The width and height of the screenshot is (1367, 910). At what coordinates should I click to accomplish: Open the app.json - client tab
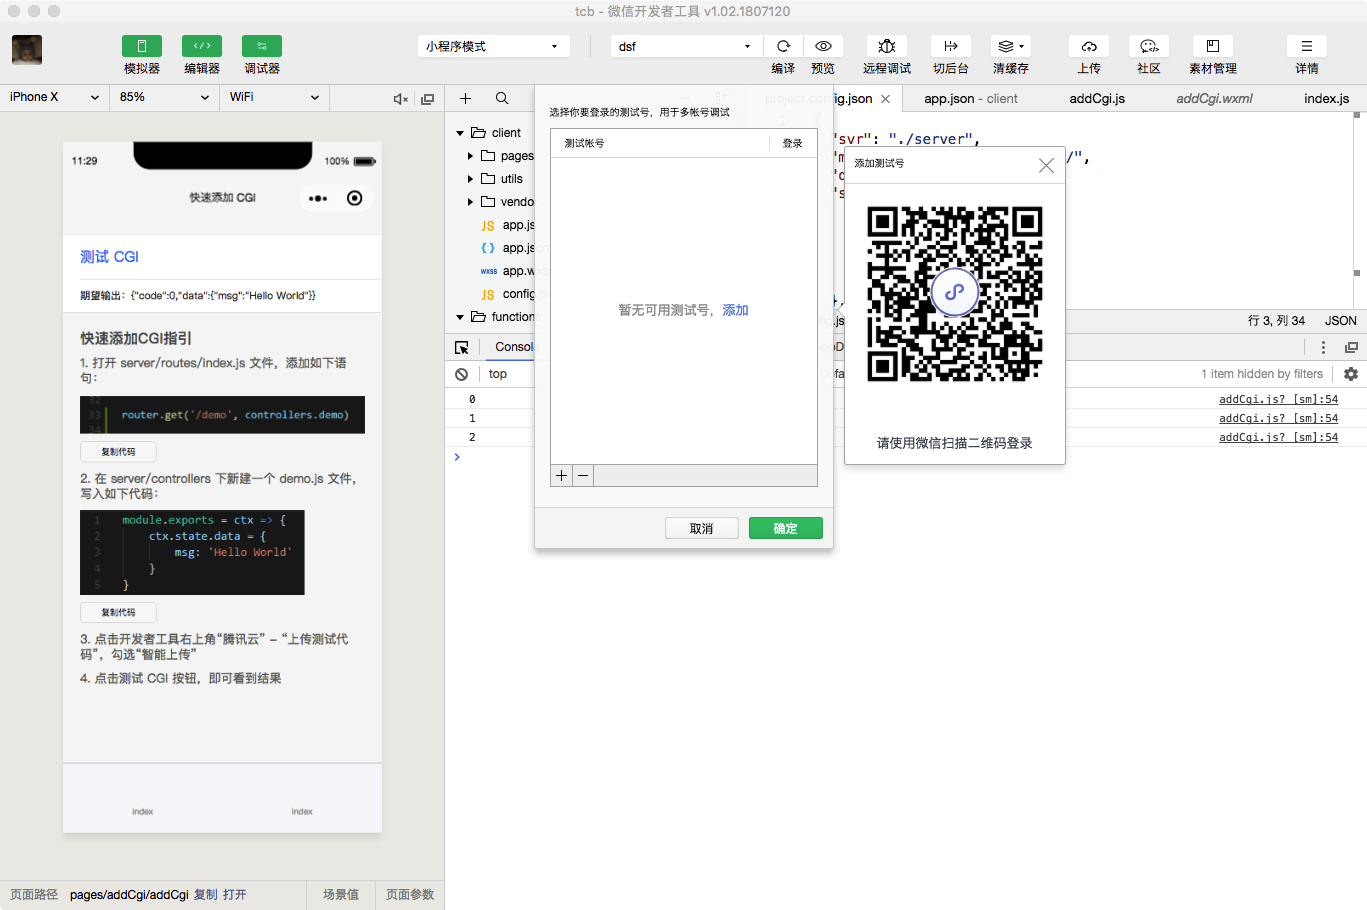pyautogui.click(x=970, y=98)
